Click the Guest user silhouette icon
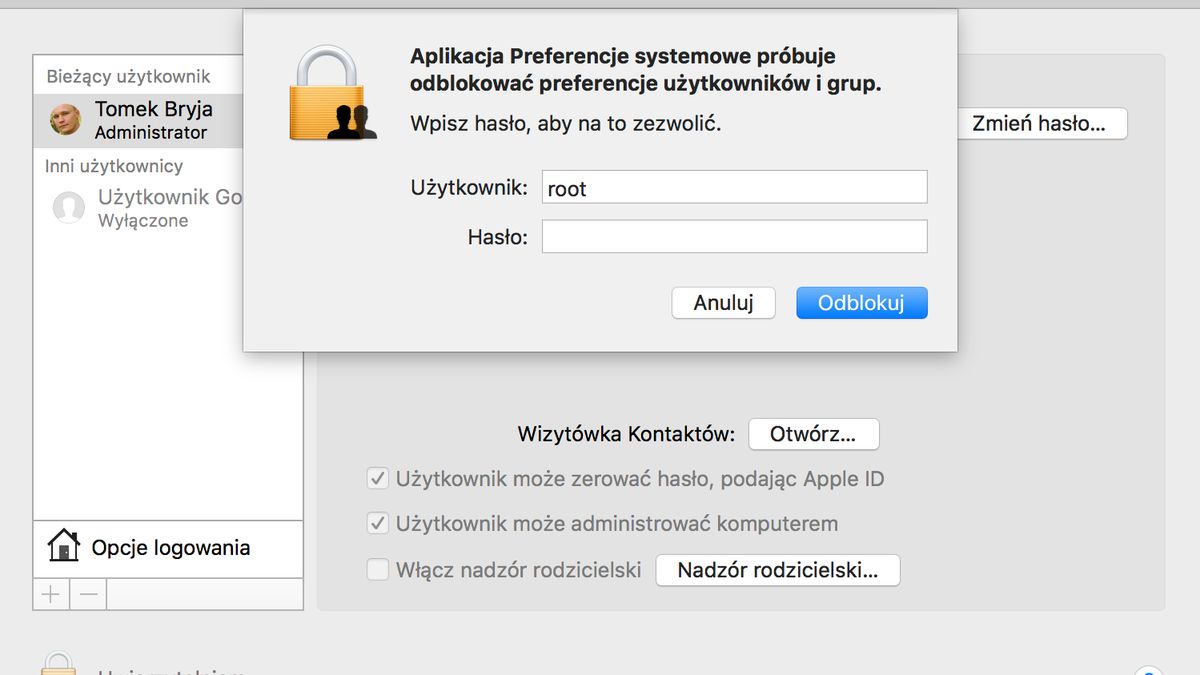The image size is (1200, 675). click(68, 208)
